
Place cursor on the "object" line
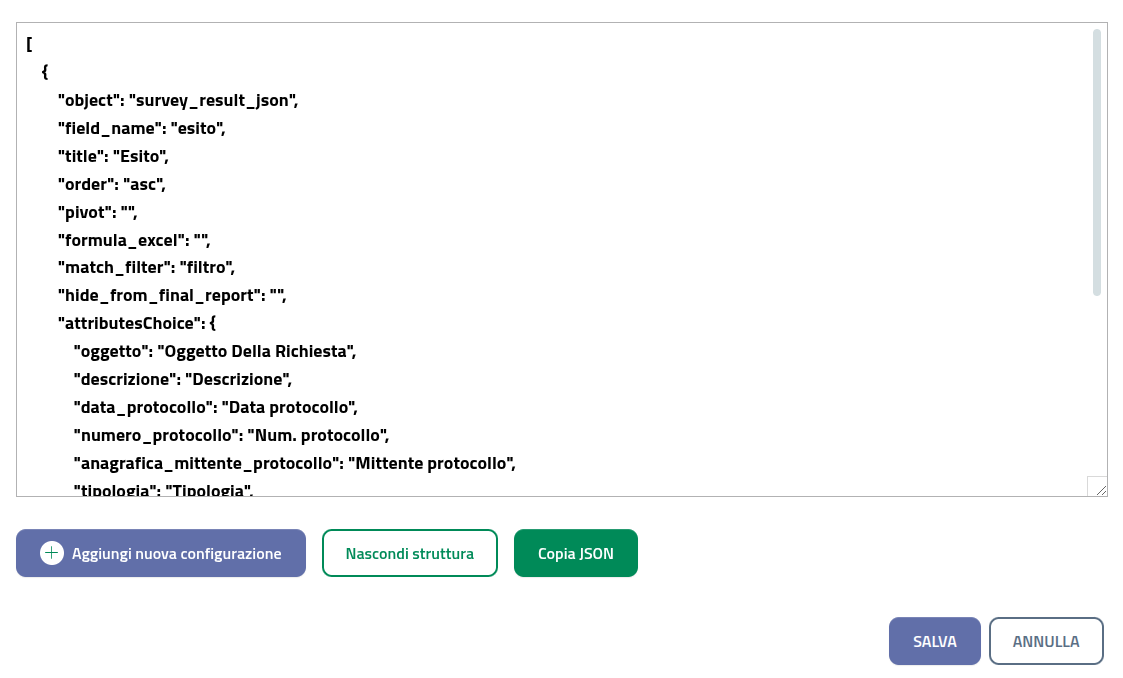[x=178, y=100]
